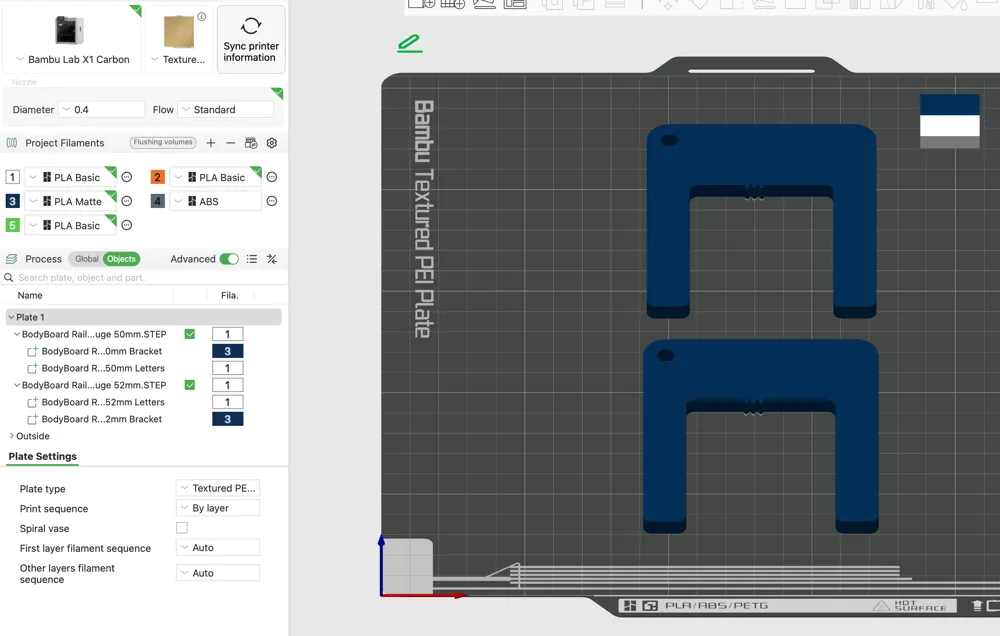Add a new project filament

click(x=210, y=143)
